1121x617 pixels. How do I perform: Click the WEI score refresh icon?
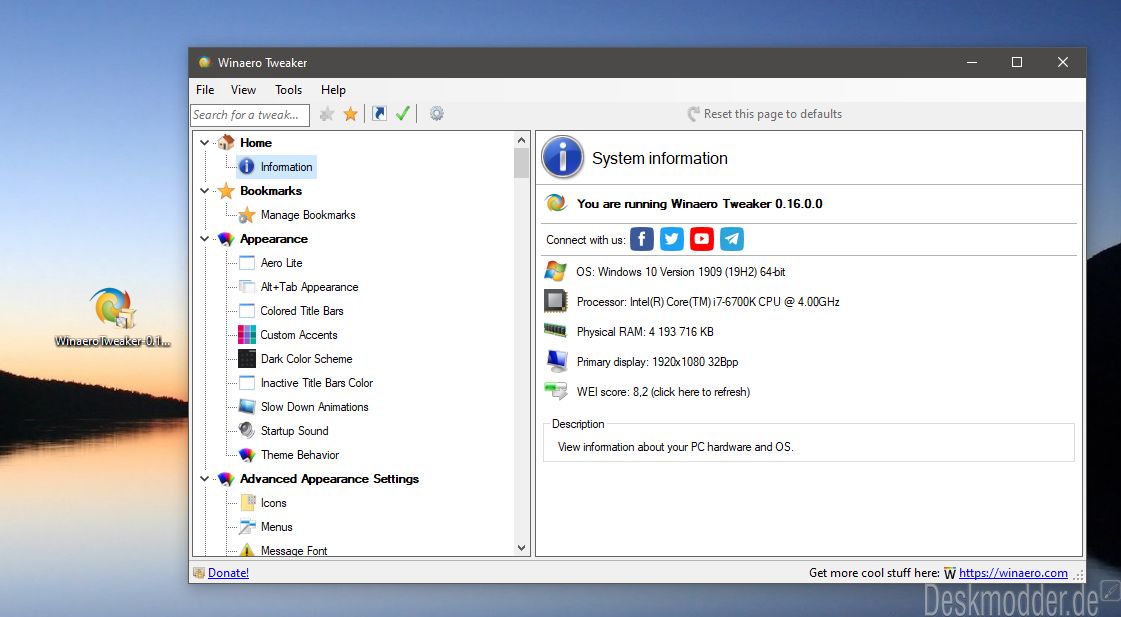(x=555, y=391)
